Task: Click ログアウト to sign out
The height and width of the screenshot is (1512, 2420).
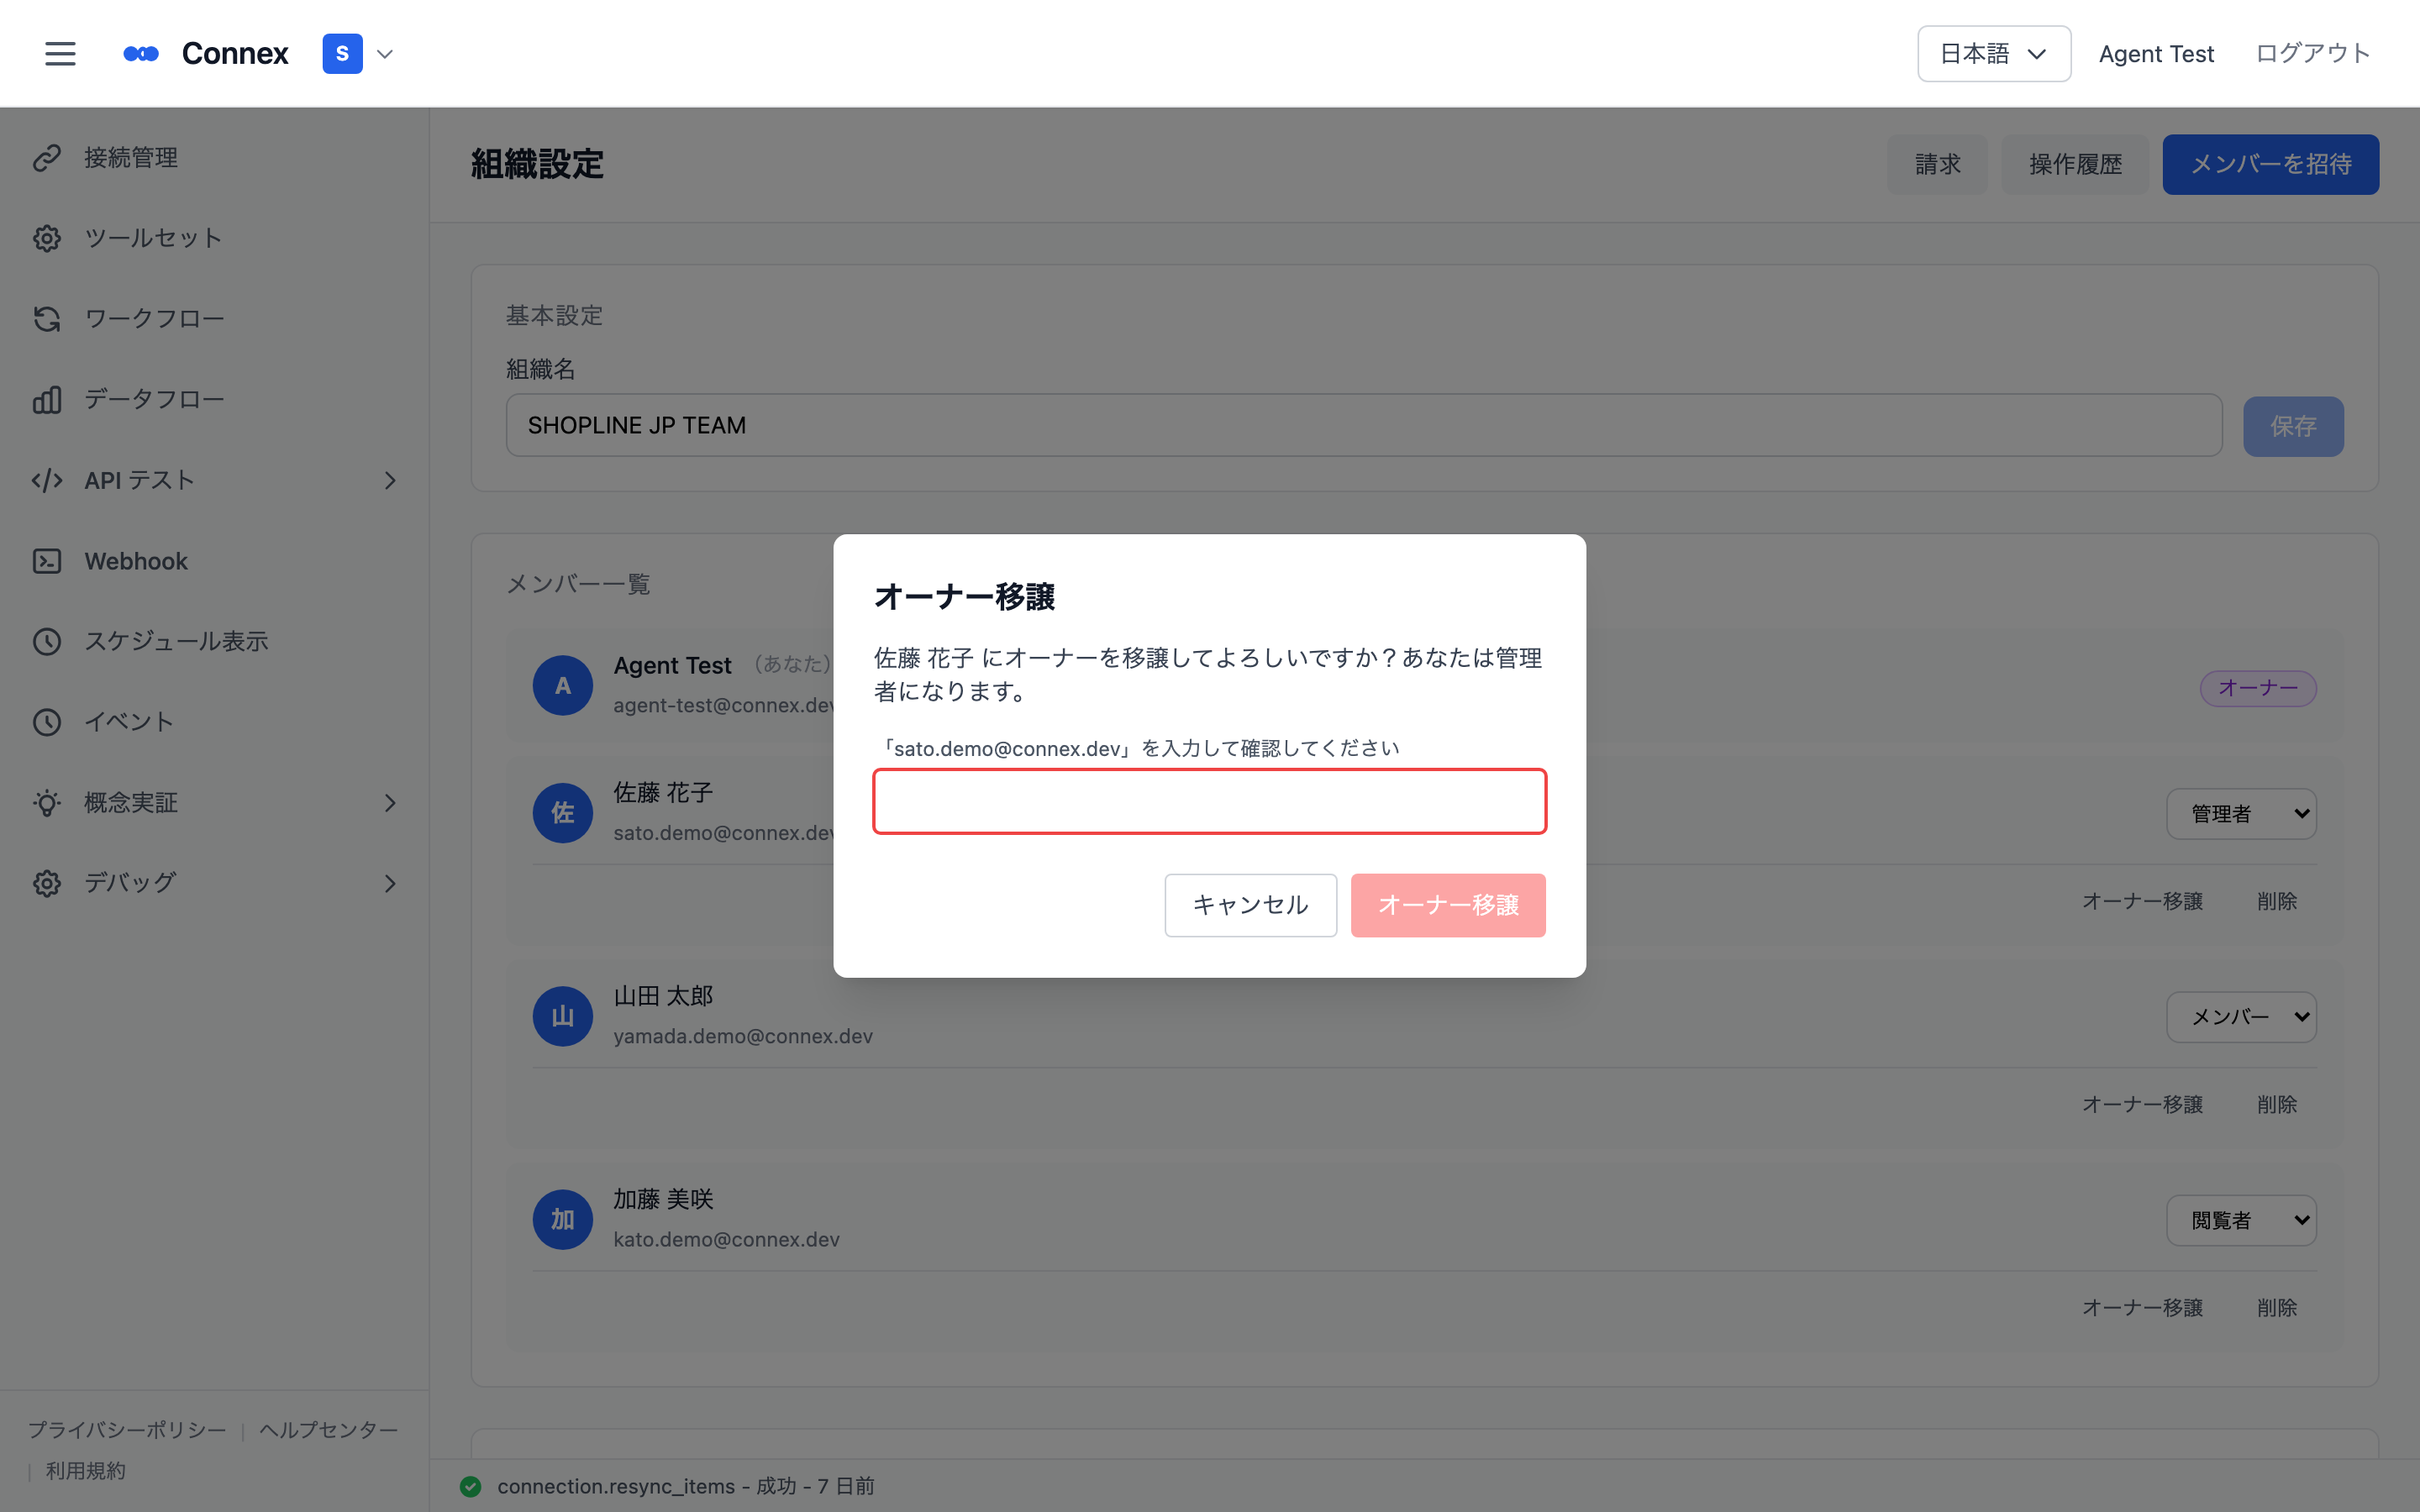Action: click(x=2313, y=54)
